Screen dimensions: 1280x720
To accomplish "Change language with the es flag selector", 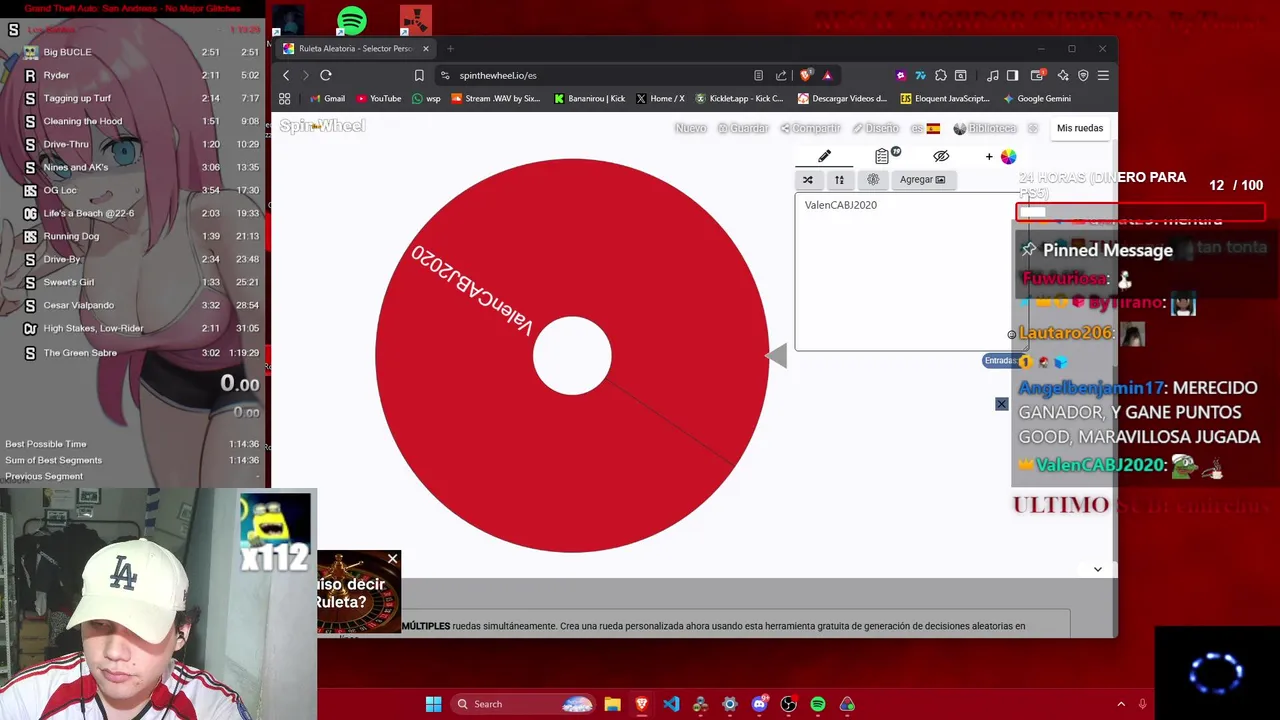I will [x=925, y=128].
